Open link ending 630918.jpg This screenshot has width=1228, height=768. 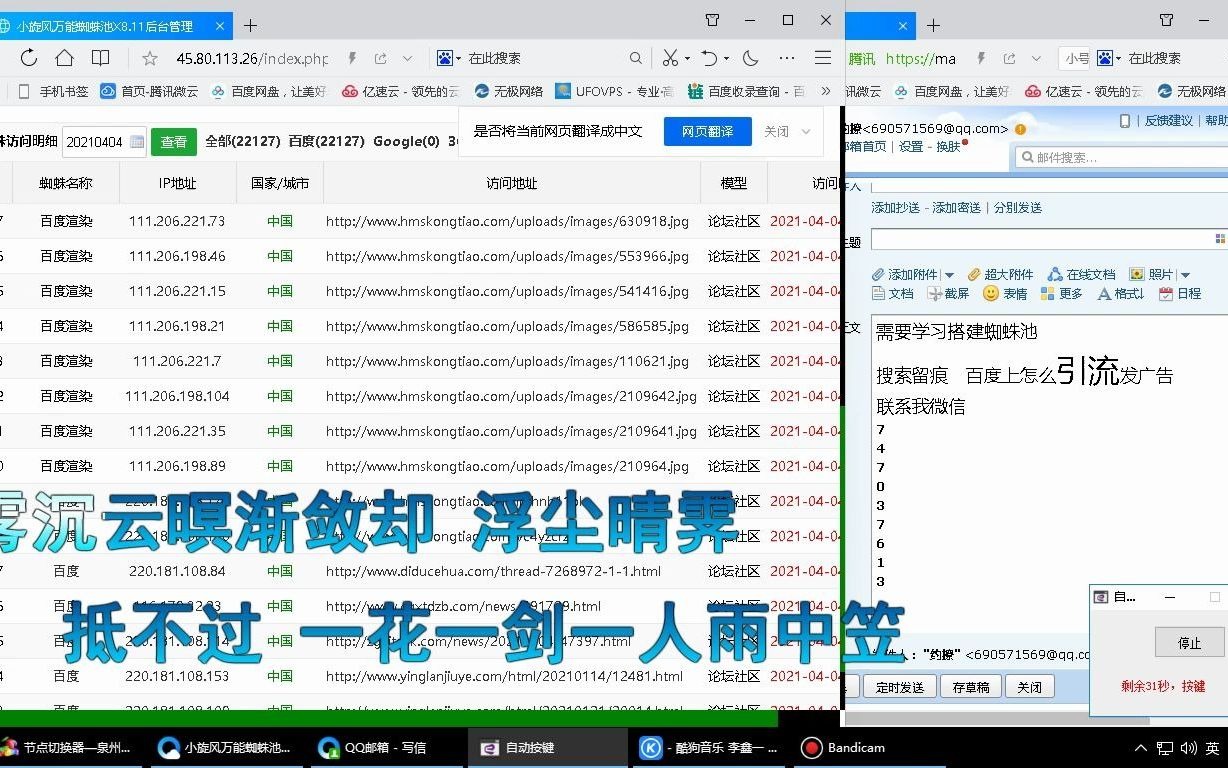click(x=507, y=221)
